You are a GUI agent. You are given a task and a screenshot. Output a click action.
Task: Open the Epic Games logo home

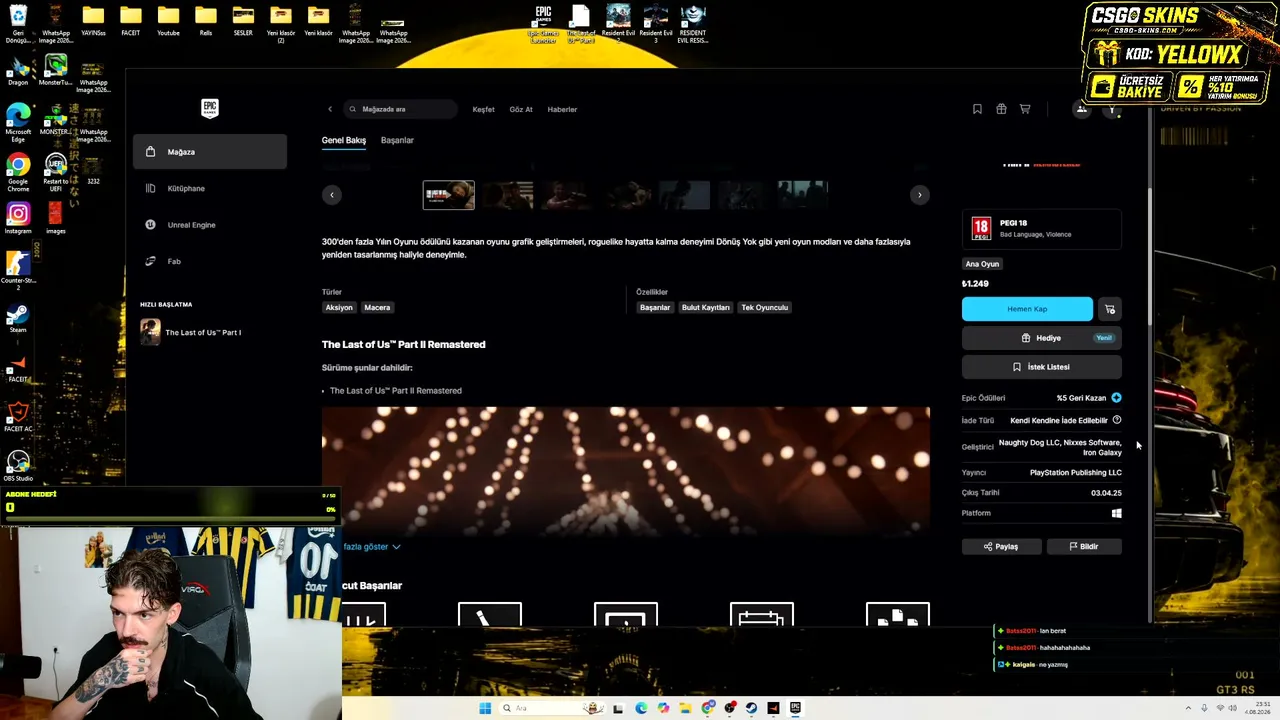point(209,108)
